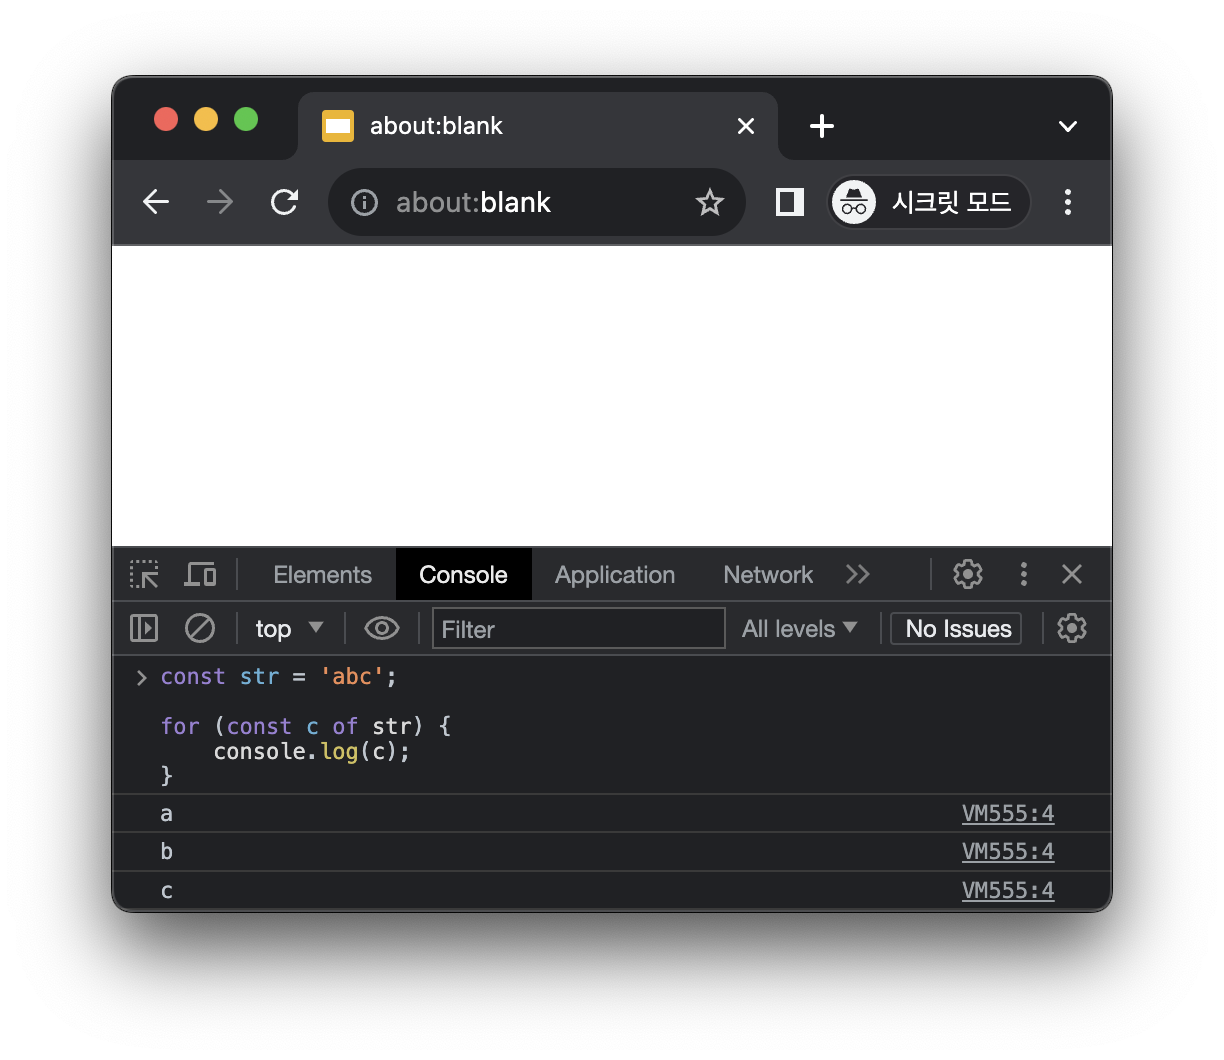Screen dimensions: 1224x1060
Task: Expand the tab search chevron
Action: [1068, 126]
